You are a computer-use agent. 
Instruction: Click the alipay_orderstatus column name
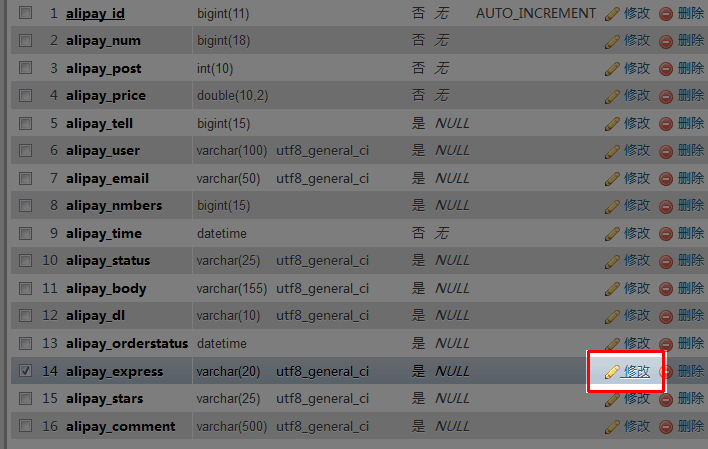(x=127, y=343)
